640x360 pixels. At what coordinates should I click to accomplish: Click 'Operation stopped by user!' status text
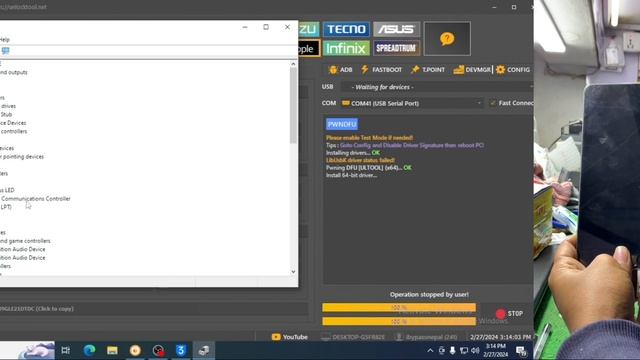tap(429, 294)
